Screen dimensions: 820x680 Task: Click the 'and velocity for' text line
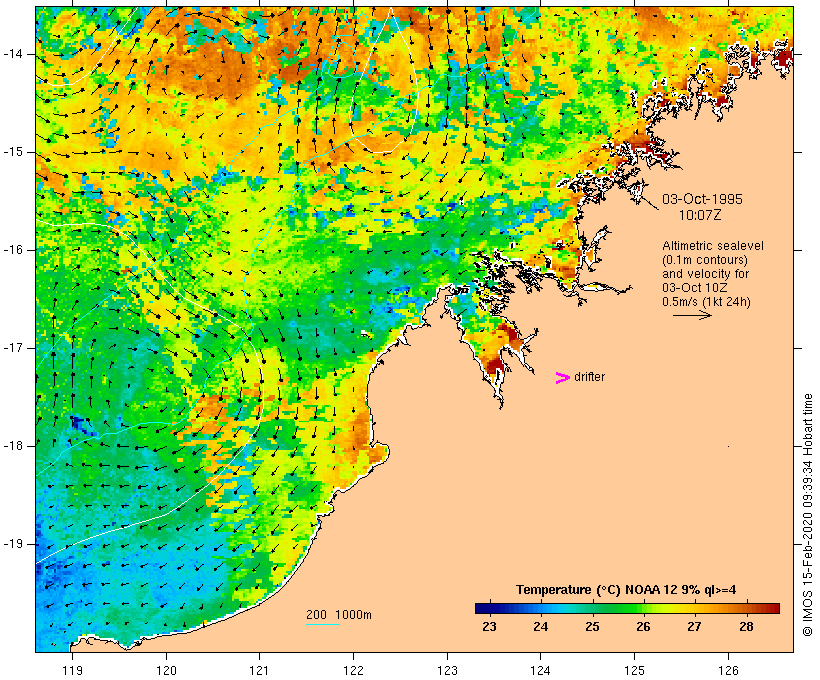point(705,274)
